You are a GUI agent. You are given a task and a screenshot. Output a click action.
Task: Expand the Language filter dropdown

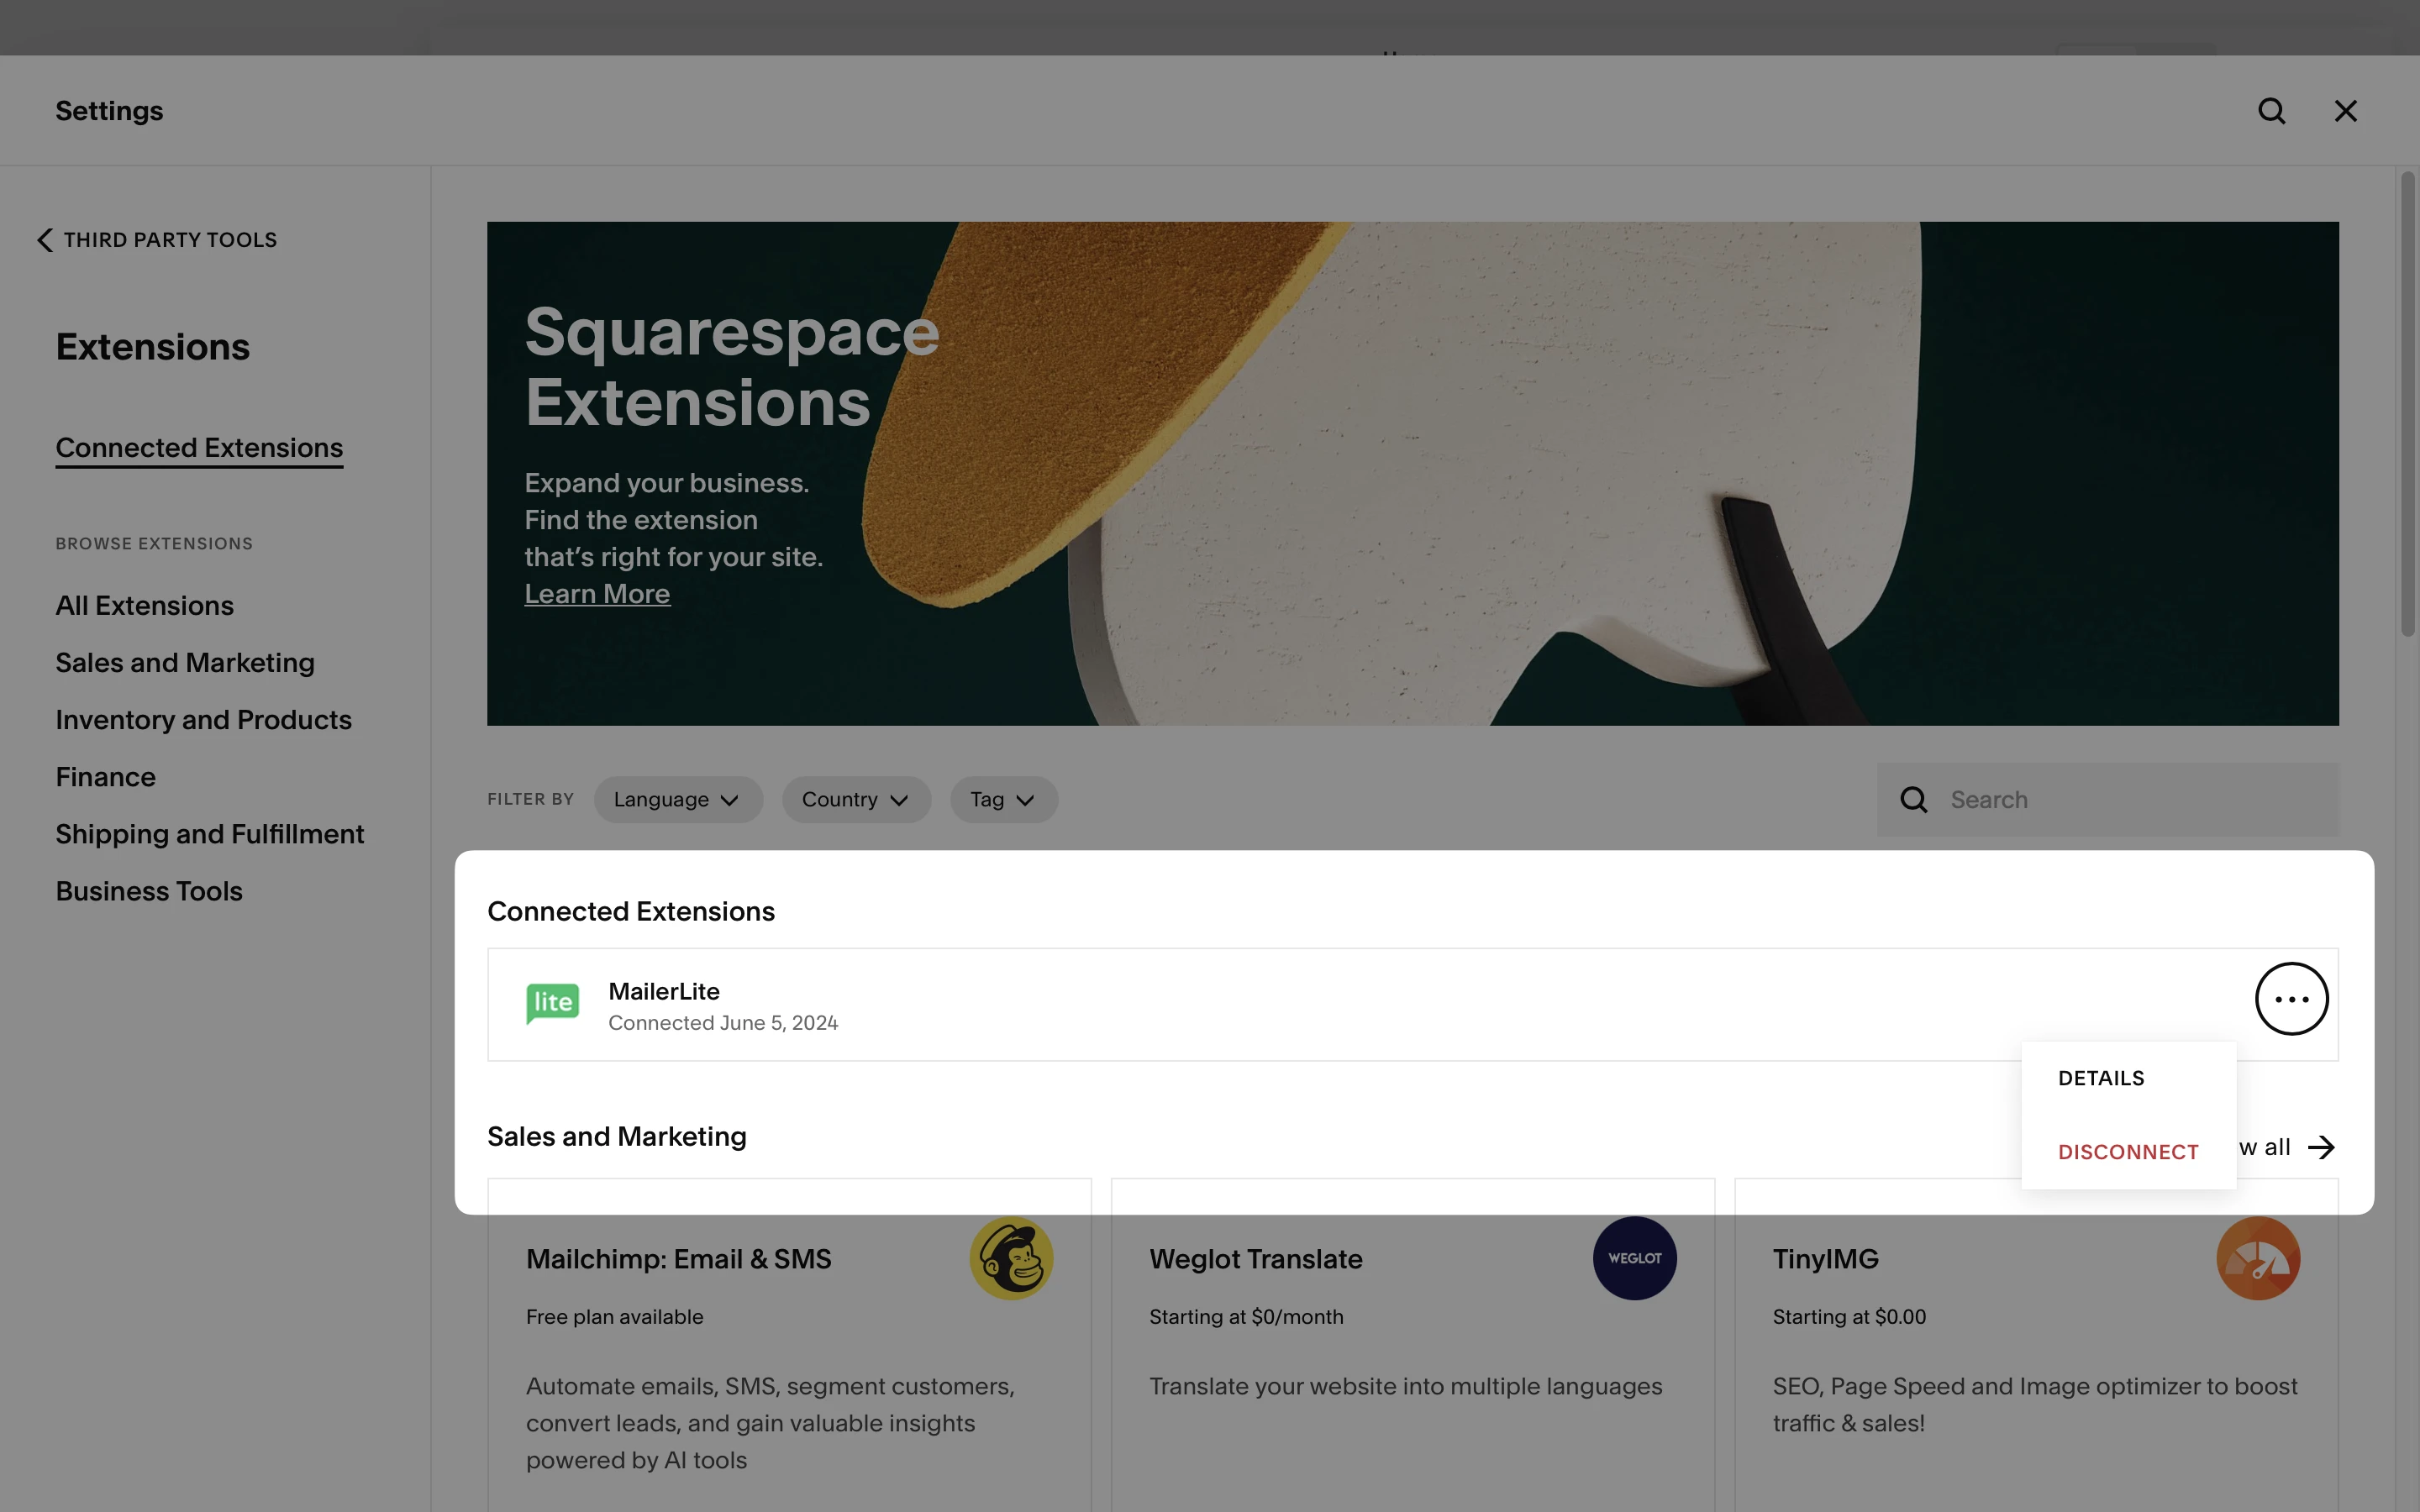pyautogui.click(x=677, y=800)
